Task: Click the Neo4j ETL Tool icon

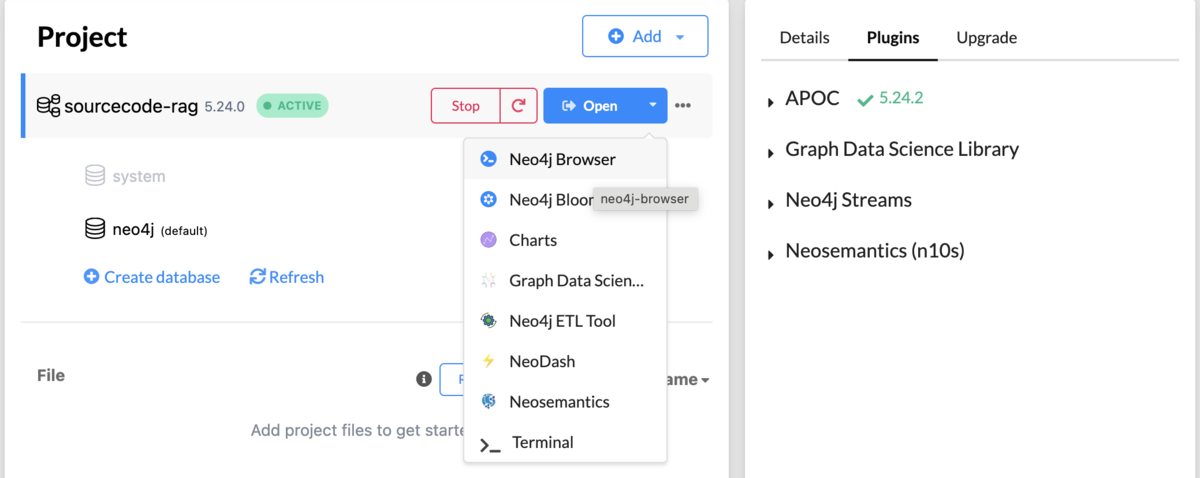Action: click(488, 321)
